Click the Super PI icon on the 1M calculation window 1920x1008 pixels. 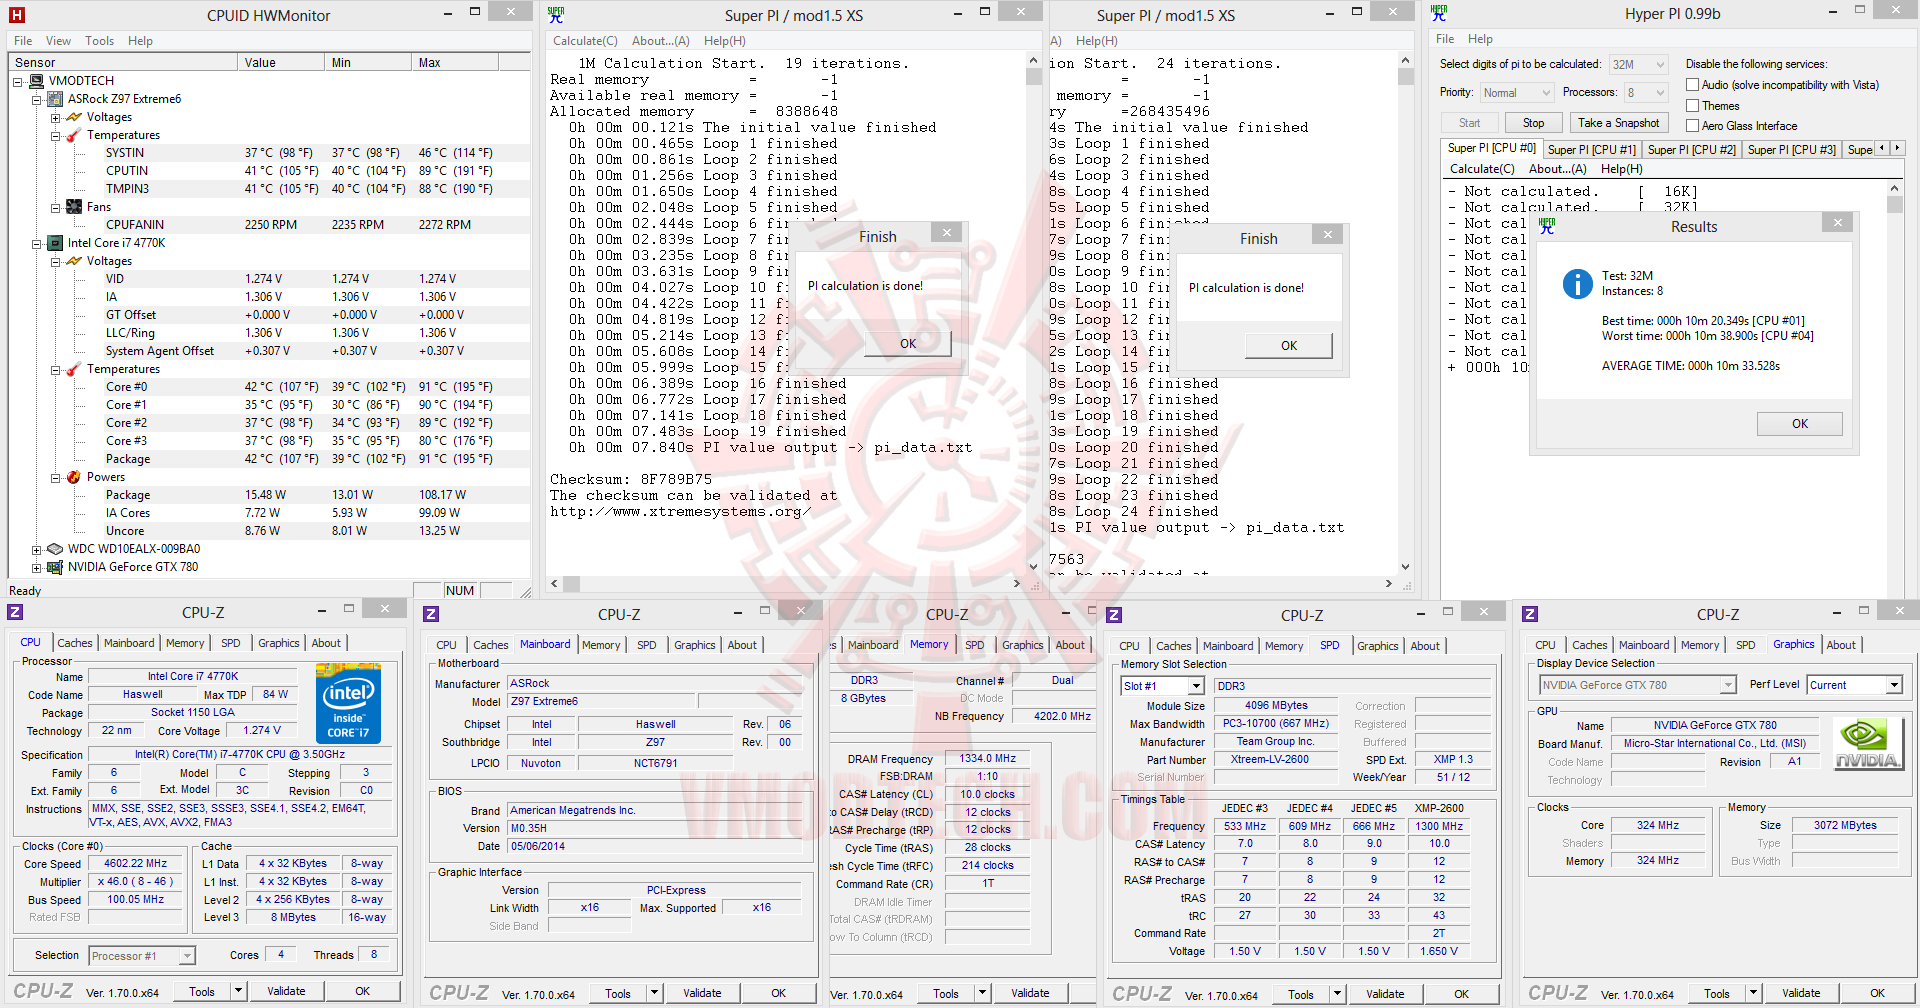click(x=556, y=14)
